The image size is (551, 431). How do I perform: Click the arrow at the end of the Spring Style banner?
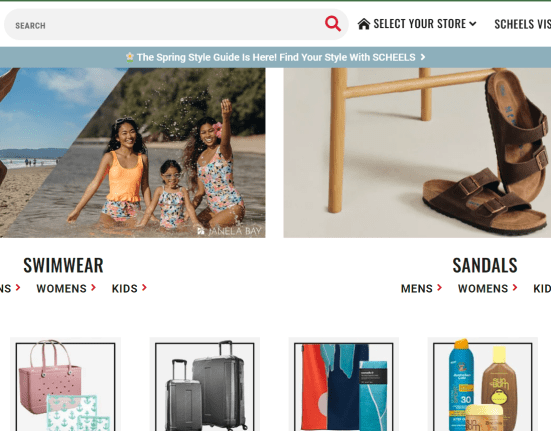coord(423,57)
